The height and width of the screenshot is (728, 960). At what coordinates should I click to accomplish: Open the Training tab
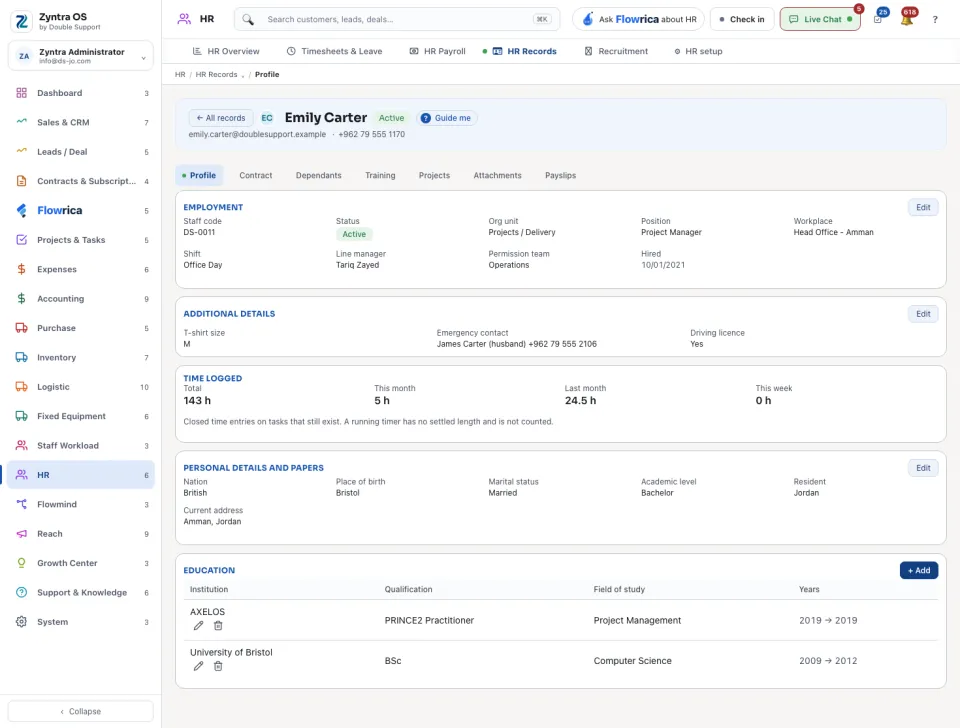pos(380,175)
